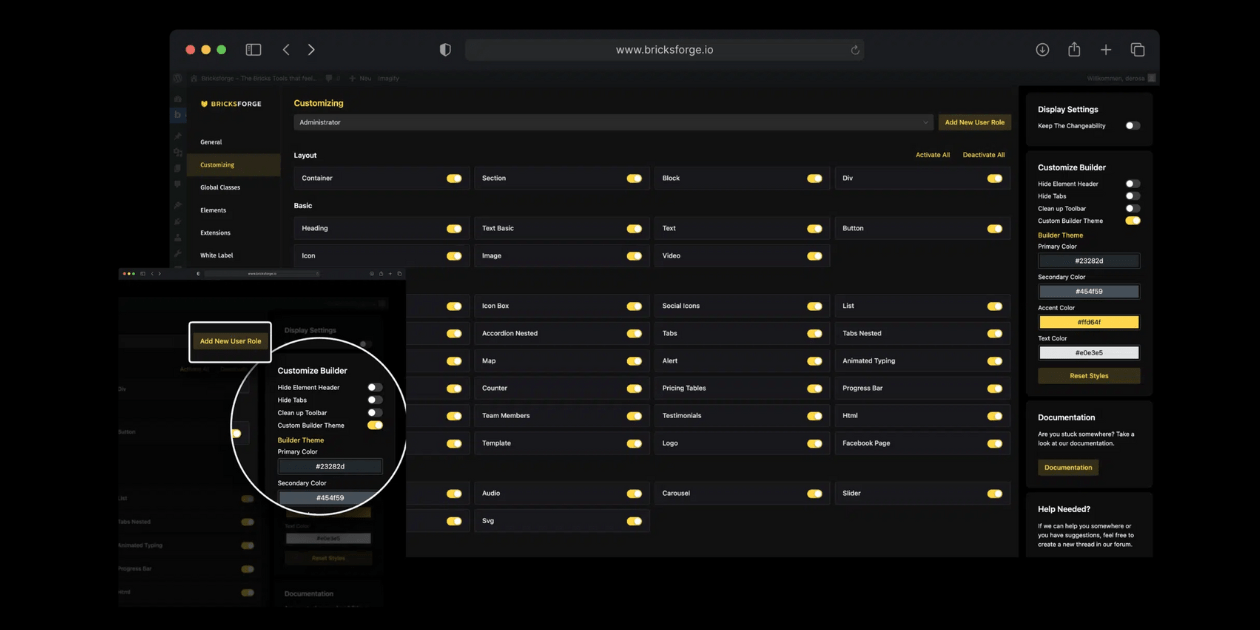Screen dimensions: 1260x630
Task: Click the Add New User Role button
Action: [x=973, y=122]
